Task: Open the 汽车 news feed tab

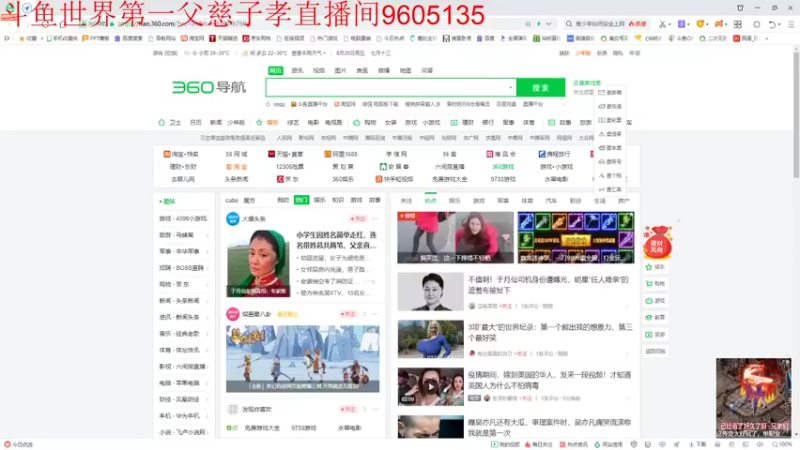Action: pyautogui.click(x=552, y=201)
